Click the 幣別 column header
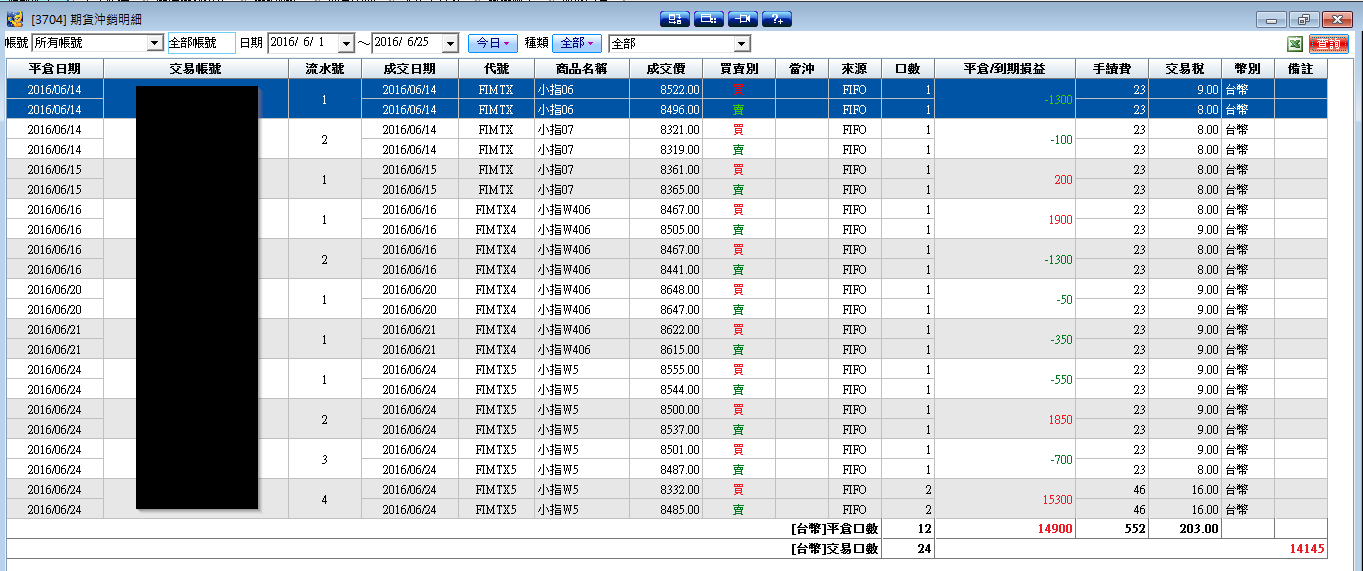The width and height of the screenshot is (1363, 571). (x=1248, y=69)
